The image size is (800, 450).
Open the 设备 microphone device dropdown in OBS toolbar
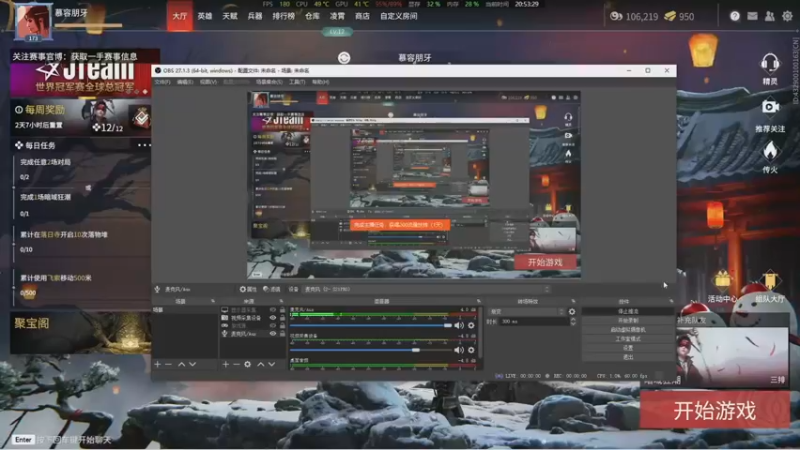point(427,289)
